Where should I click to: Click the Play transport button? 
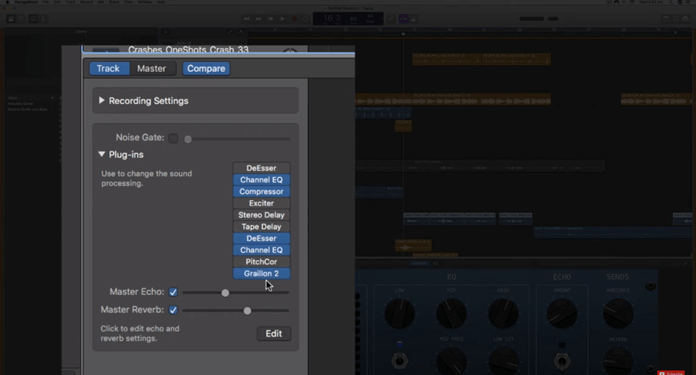coord(282,19)
